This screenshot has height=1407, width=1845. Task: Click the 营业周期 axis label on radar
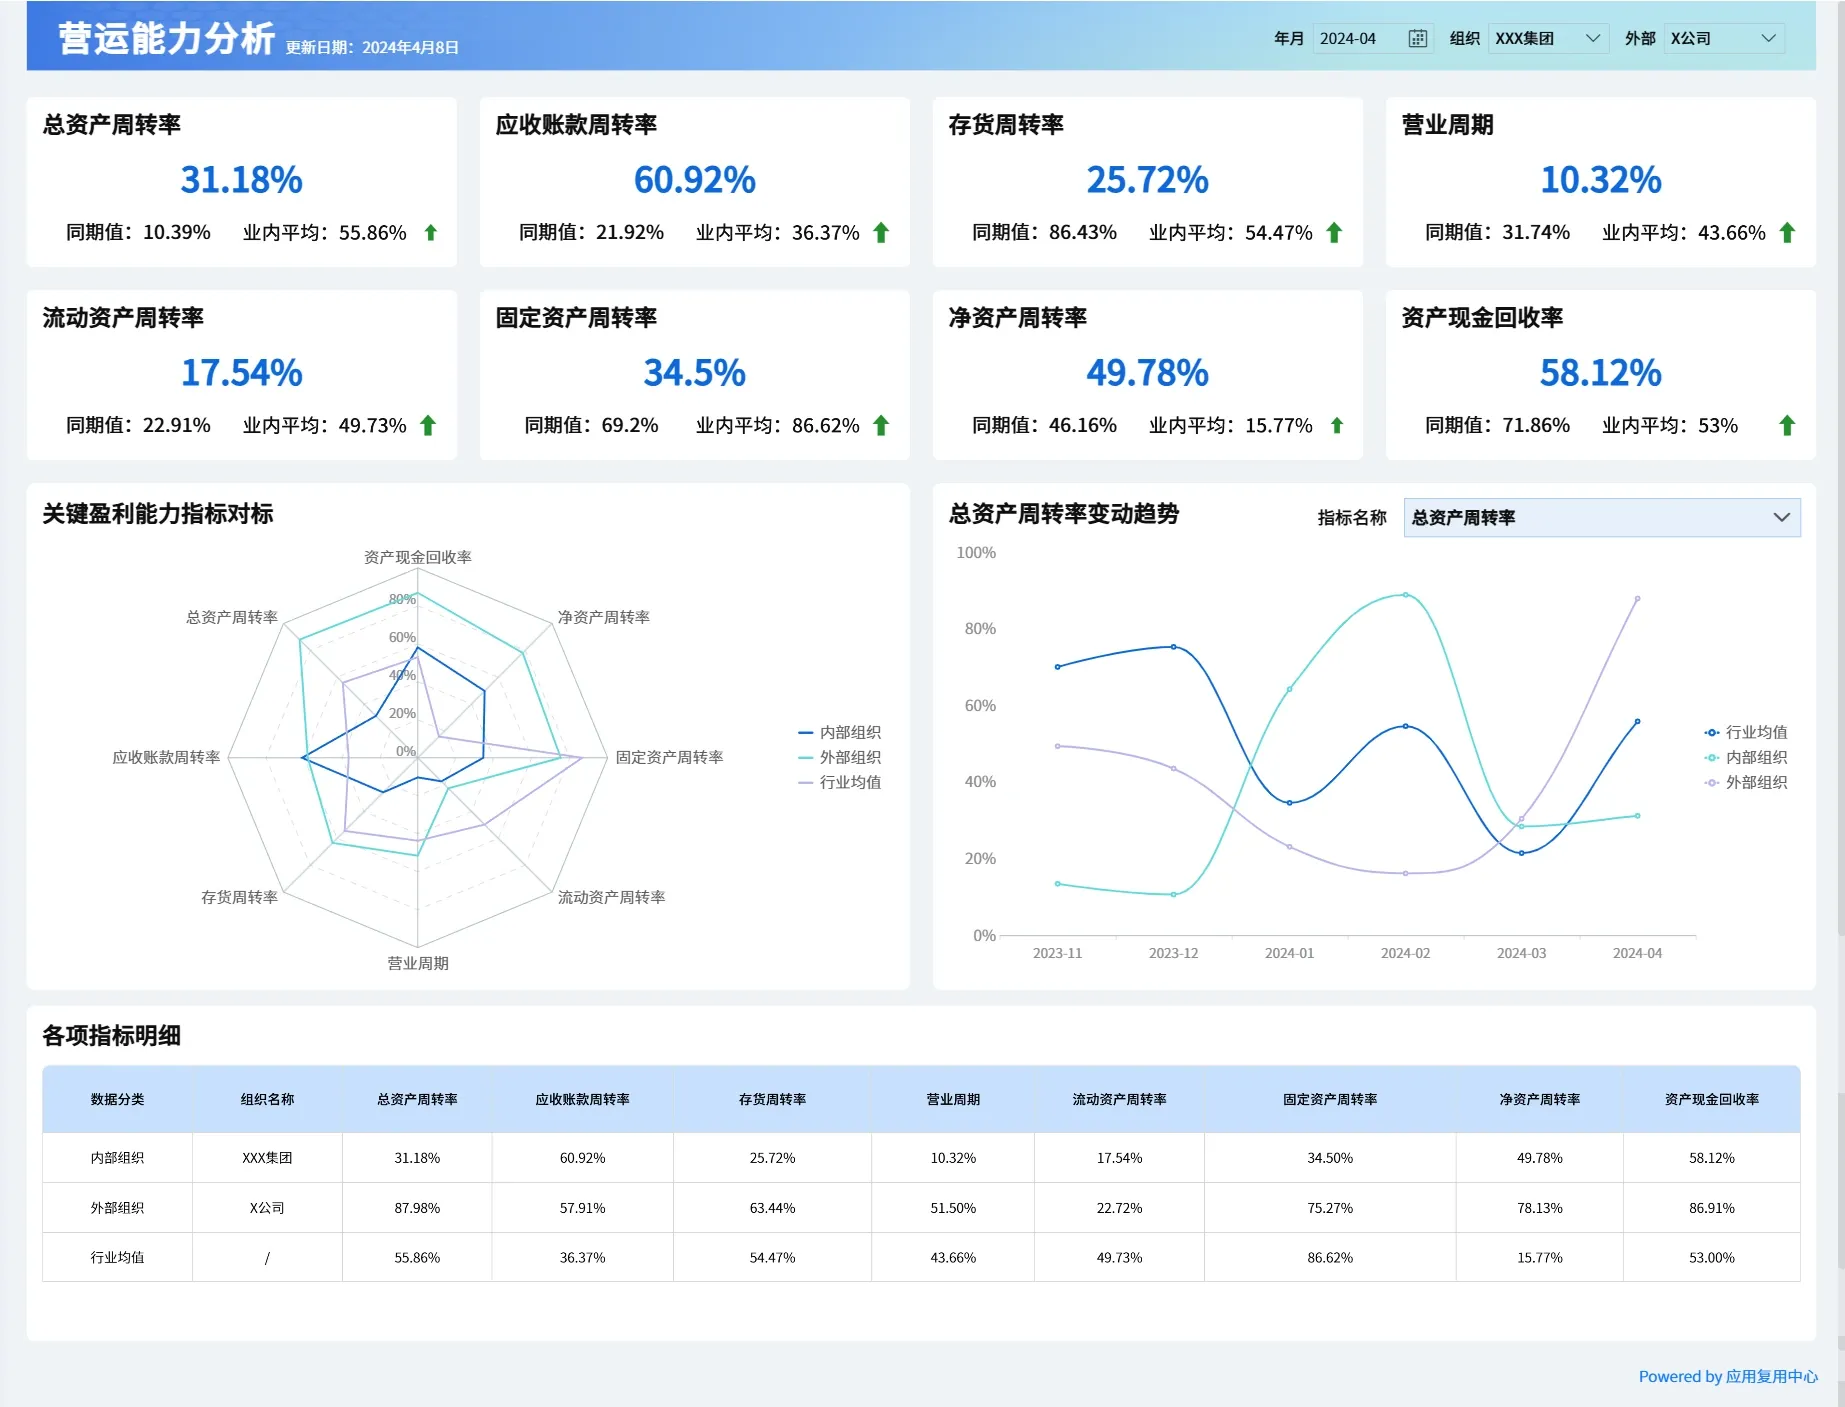[418, 963]
